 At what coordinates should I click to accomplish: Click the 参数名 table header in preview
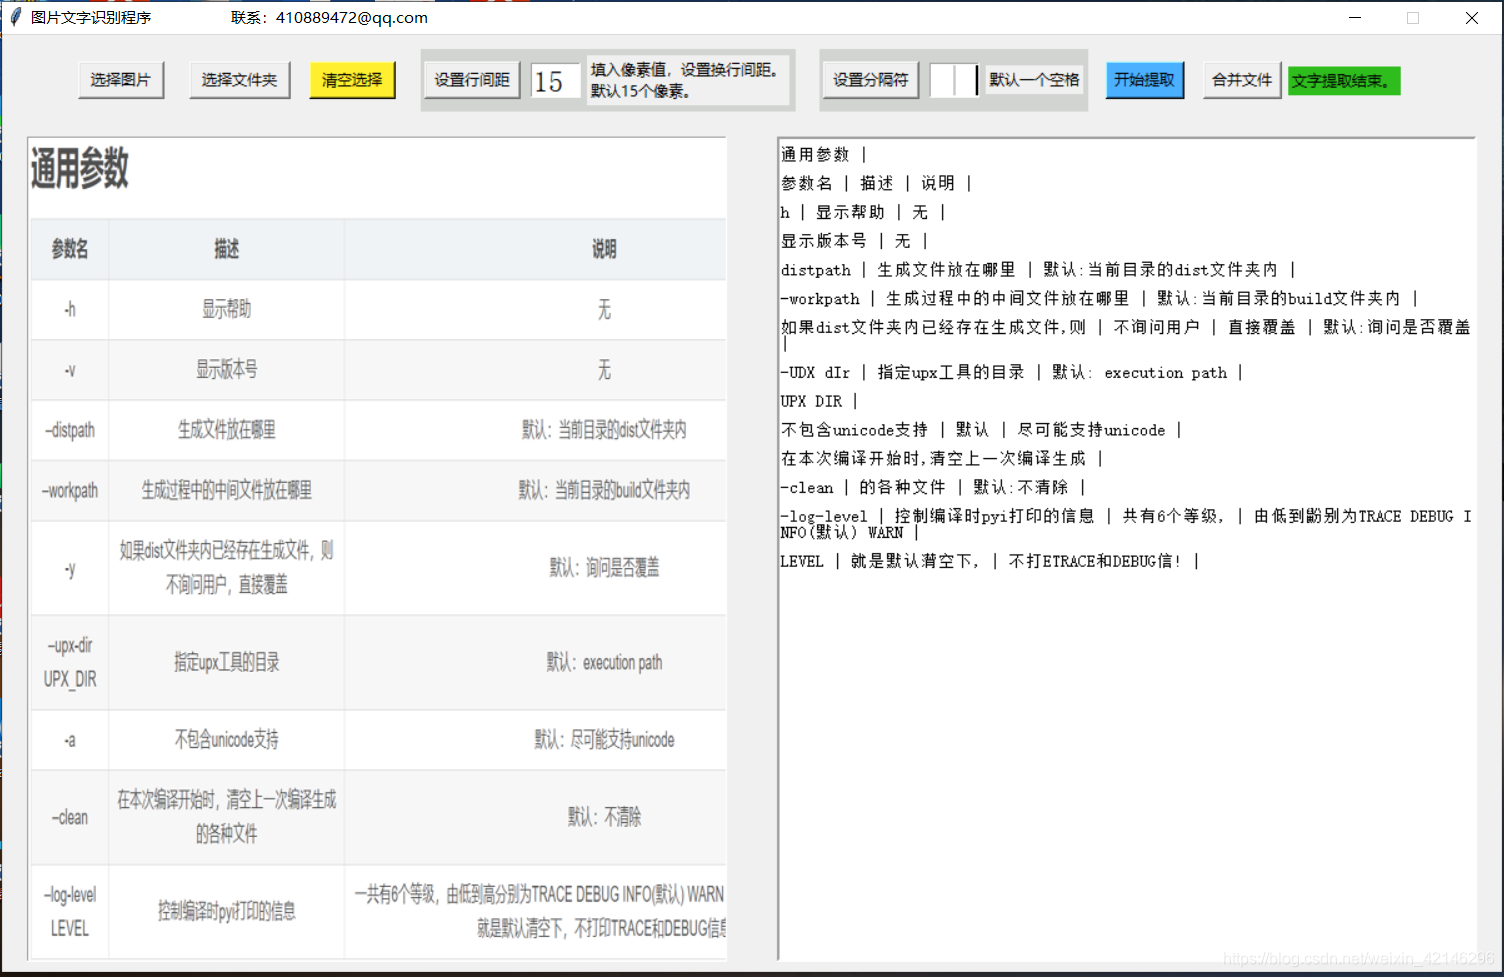pyautogui.click(x=70, y=249)
